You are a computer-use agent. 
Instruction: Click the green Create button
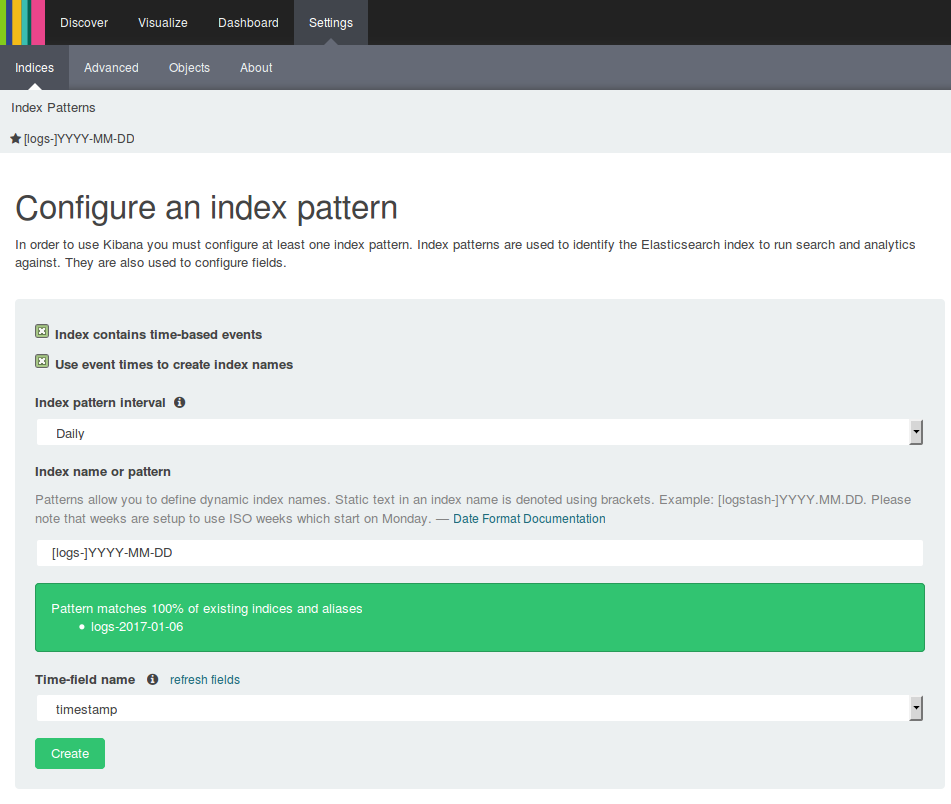click(70, 753)
